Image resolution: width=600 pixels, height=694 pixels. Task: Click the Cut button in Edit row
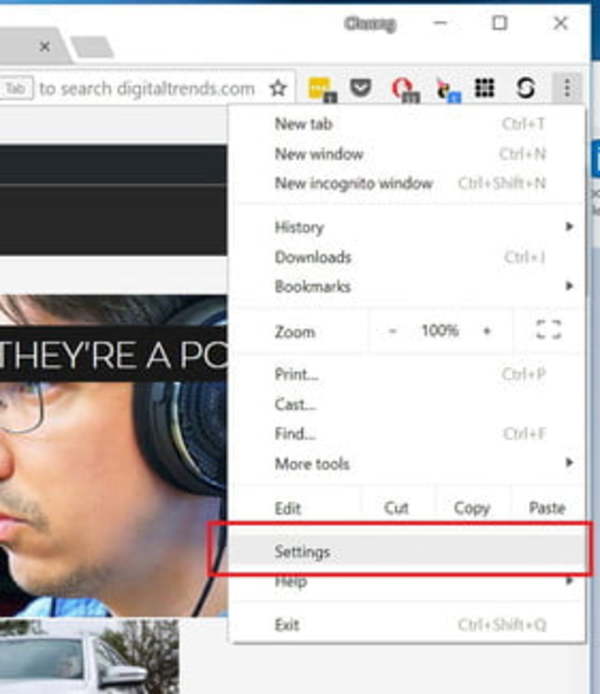396,508
